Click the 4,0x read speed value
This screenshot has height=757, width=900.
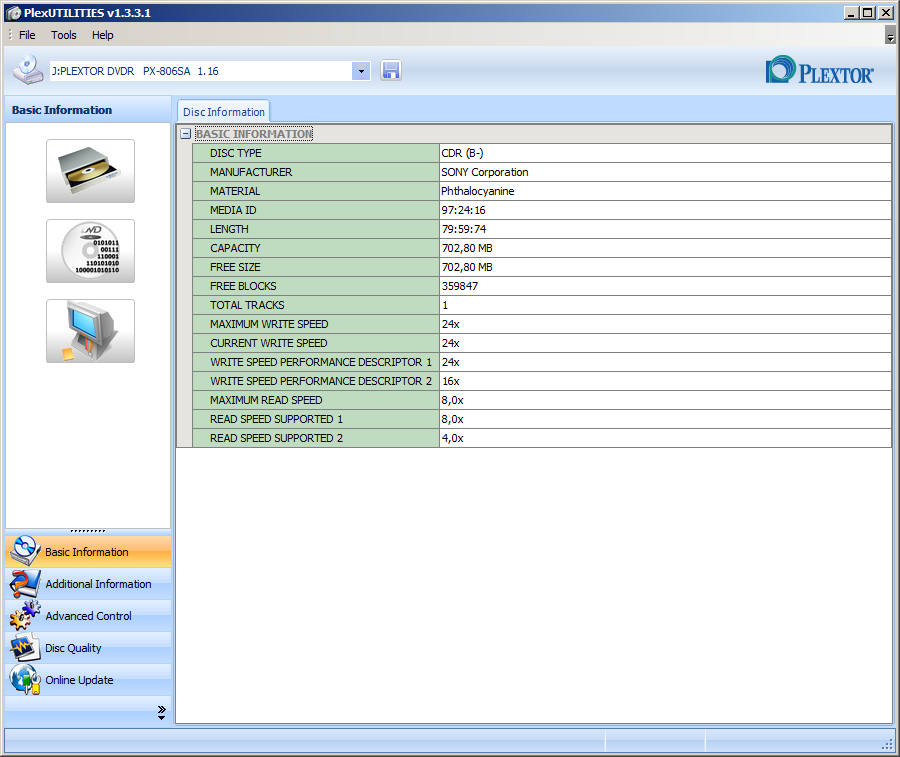coord(665,438)
